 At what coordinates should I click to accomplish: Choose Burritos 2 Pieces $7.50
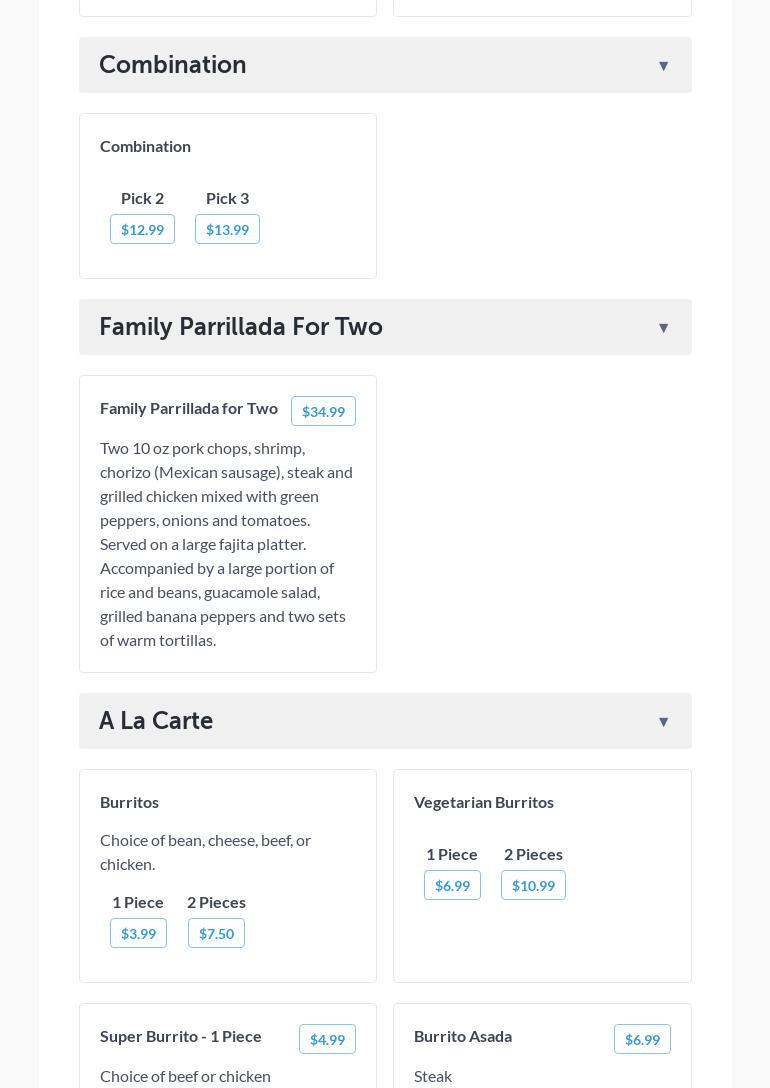tap(216, 934)
